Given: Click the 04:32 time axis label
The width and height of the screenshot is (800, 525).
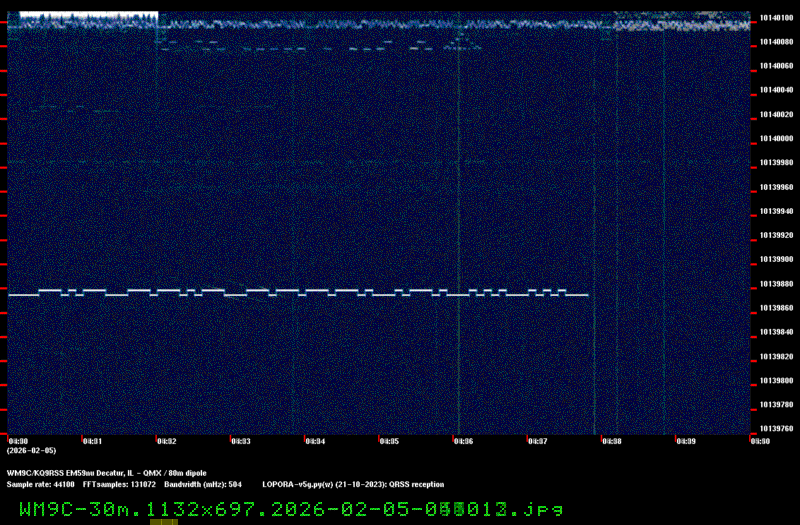Looking at the screenshot, I should point(166,440).
